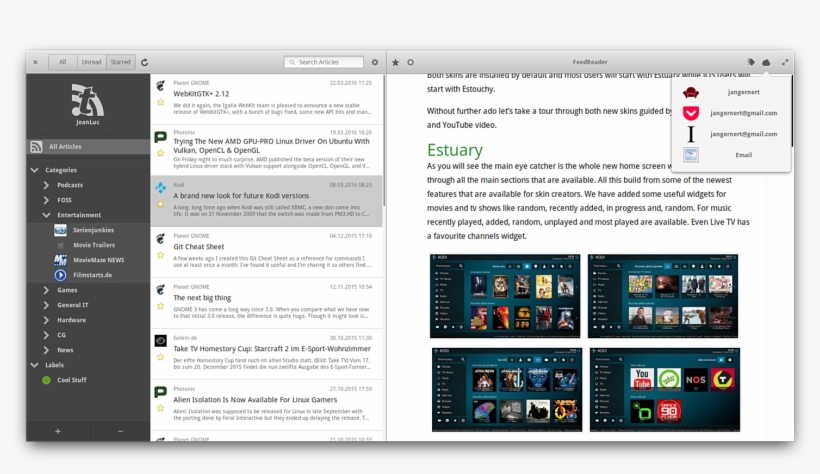The height and width of the screenshot is (474, 820).
Task: Open the YouTube apps Kodi screenshot thumbnail
Action: pyautogui.click(x=665, y=390)
